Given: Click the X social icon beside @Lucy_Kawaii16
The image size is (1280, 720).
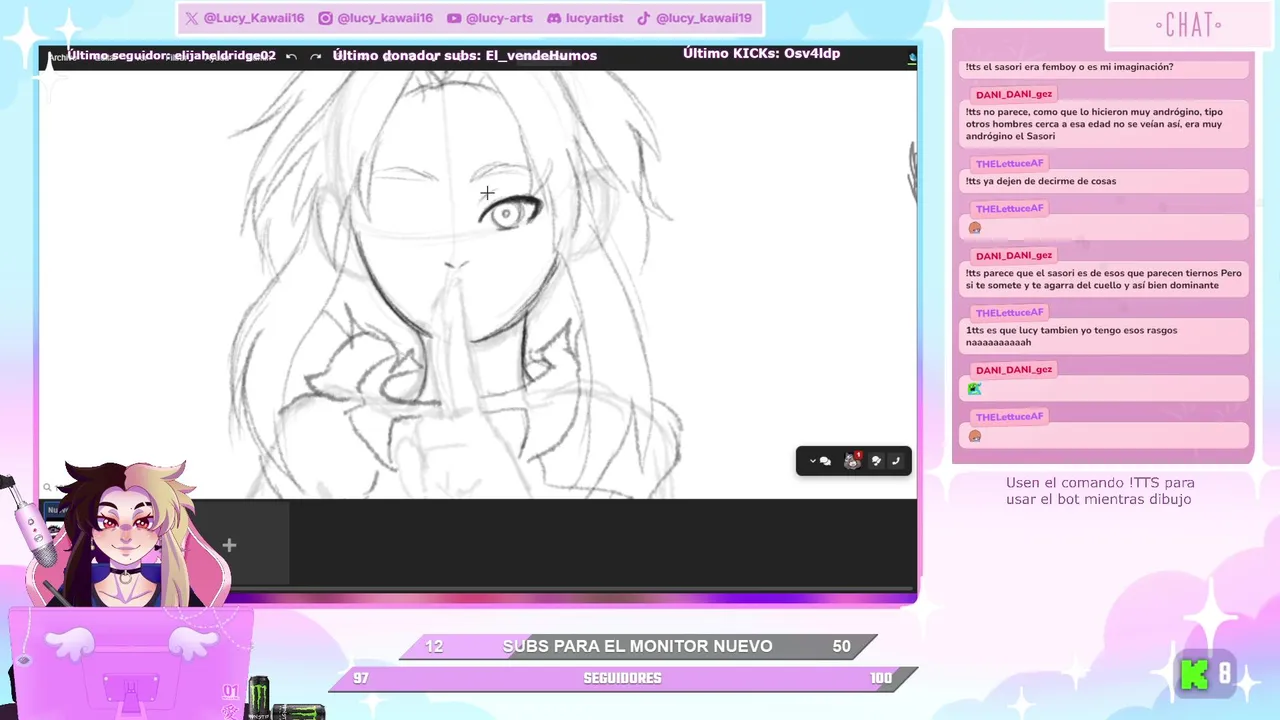Looking at the screenshot, I should [x=192, y=18].
